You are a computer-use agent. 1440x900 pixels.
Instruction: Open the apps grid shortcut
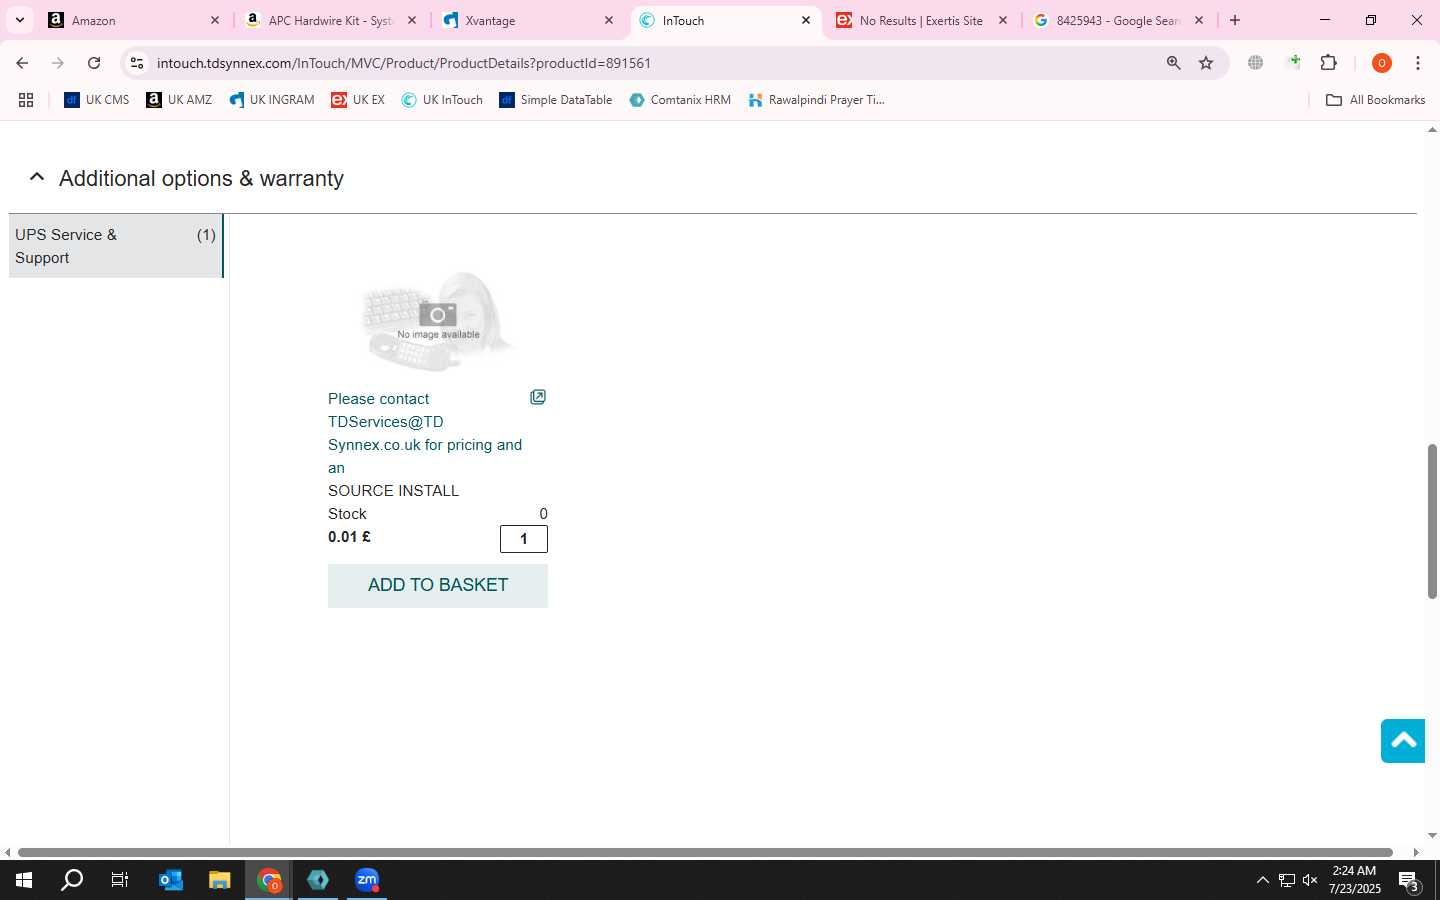point(26,100)
